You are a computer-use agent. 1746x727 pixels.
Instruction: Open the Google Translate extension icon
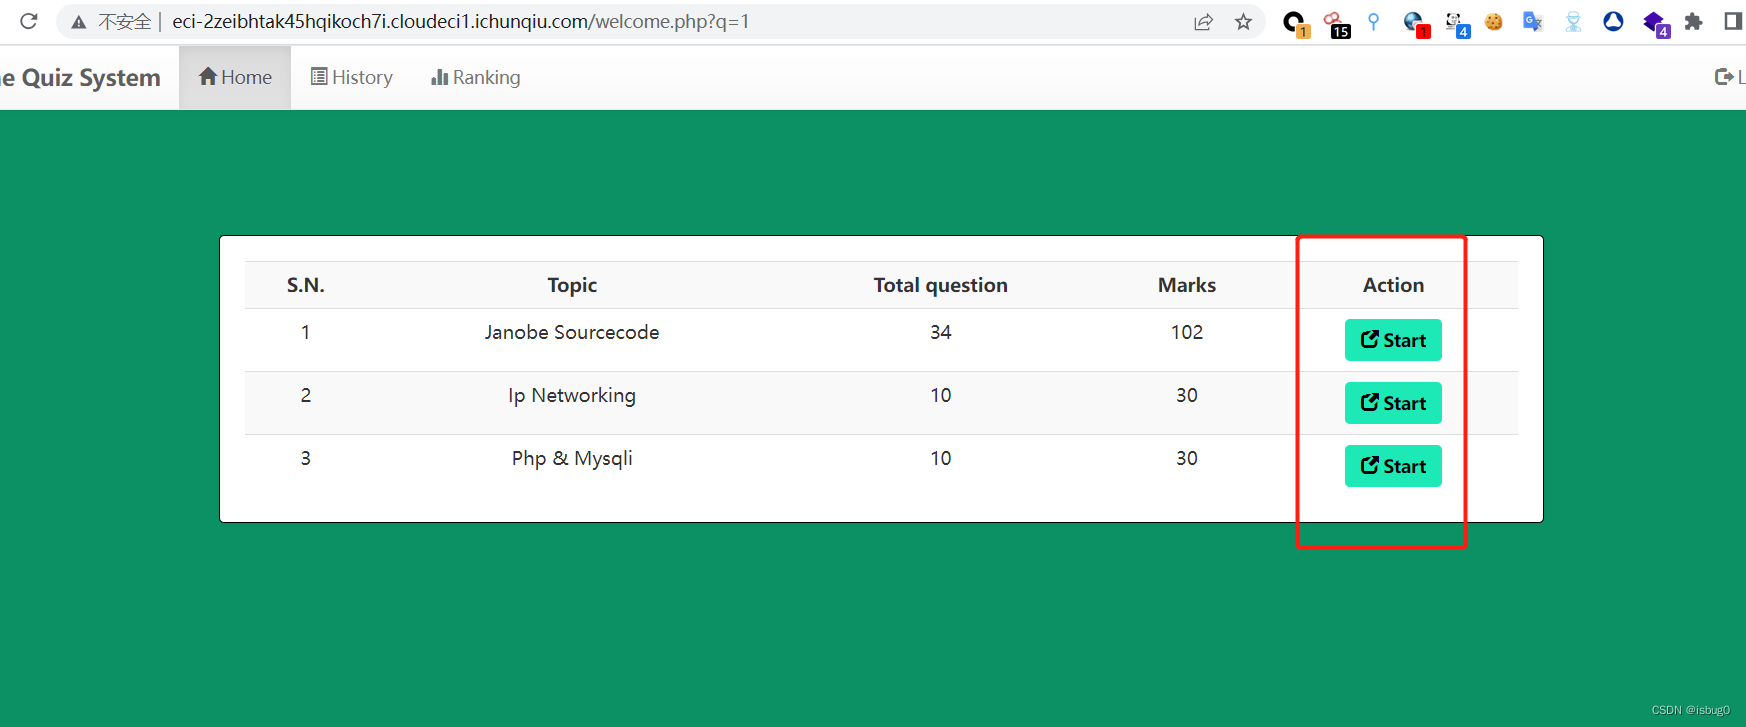(x=1533, y=22)
